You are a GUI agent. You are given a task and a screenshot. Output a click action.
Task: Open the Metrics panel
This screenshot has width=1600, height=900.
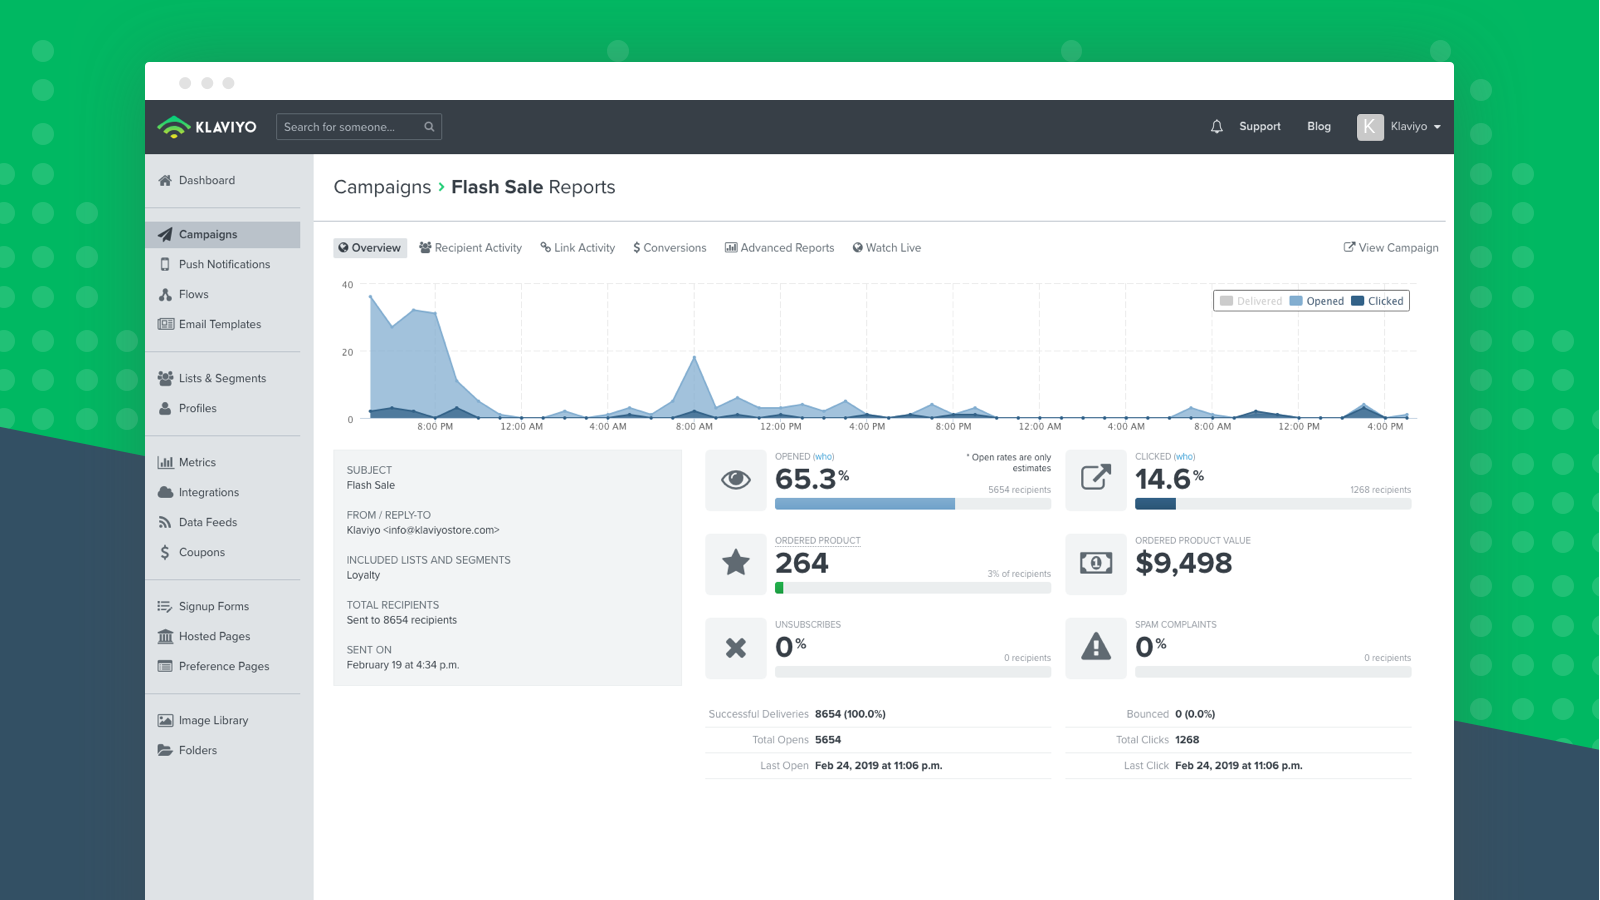coord(197,462)
